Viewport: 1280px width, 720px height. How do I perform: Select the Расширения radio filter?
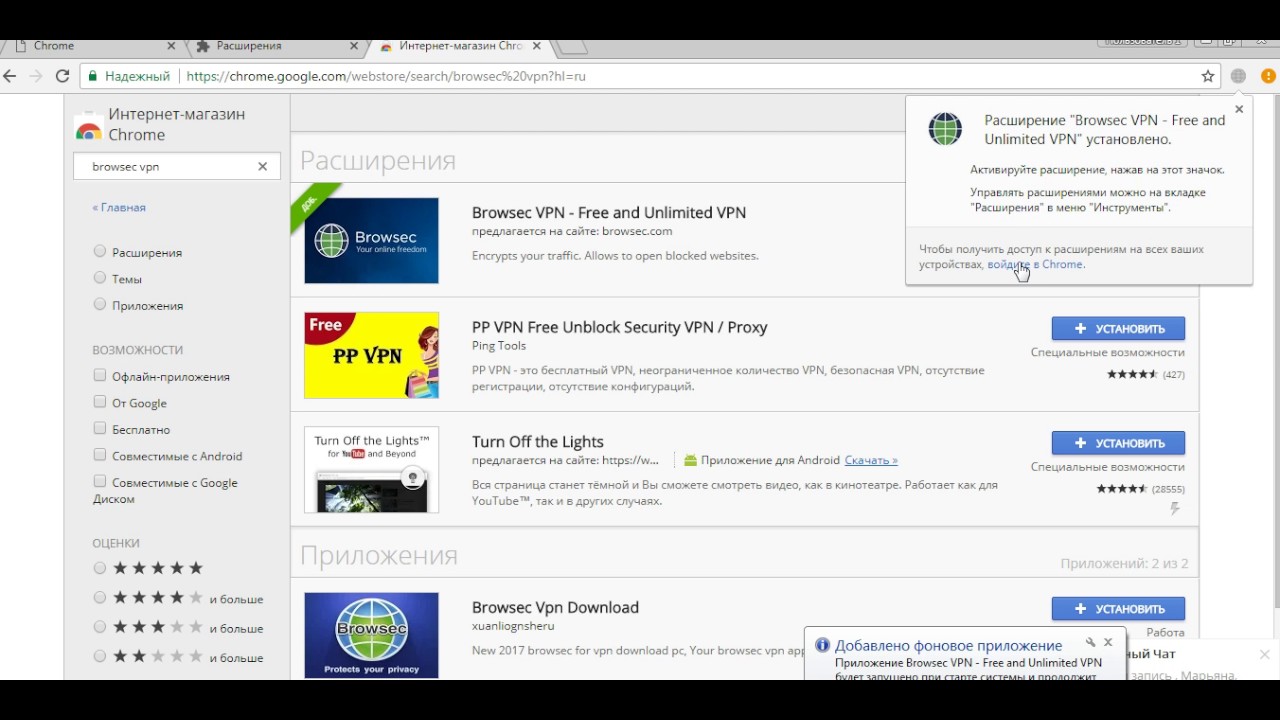(99, 252)
